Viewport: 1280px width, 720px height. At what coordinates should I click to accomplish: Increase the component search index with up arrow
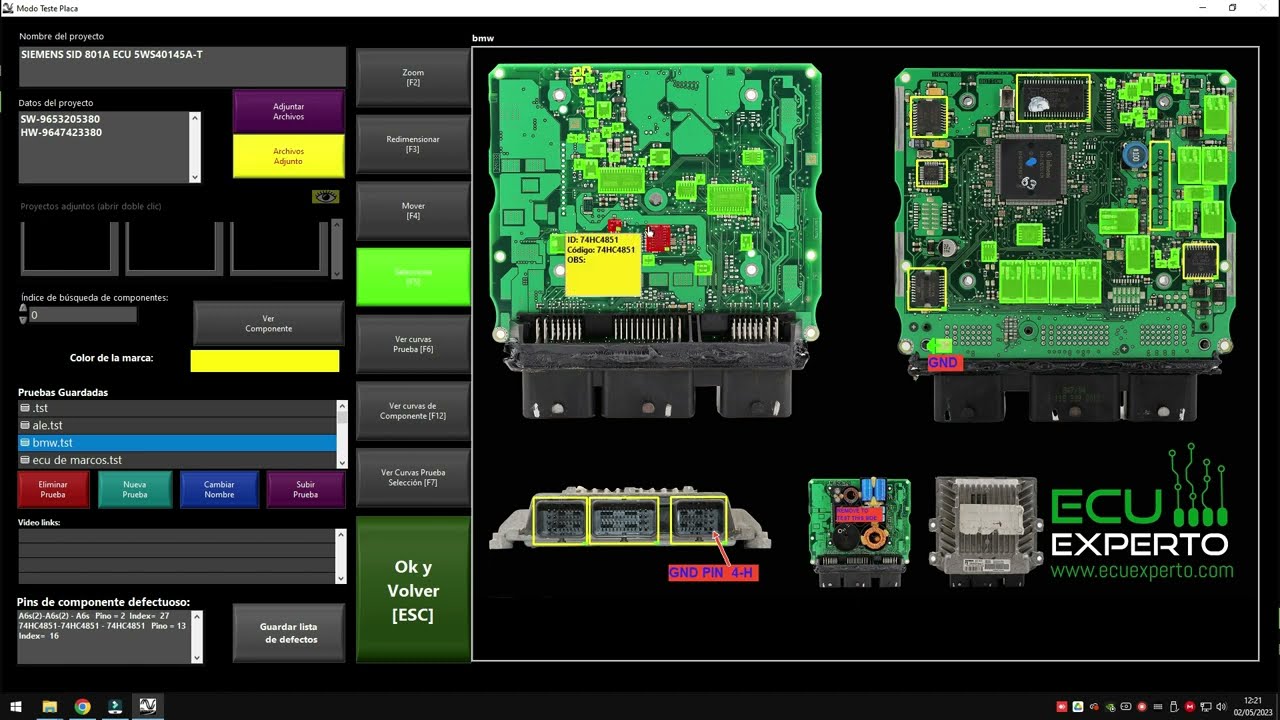click(23, 310)
